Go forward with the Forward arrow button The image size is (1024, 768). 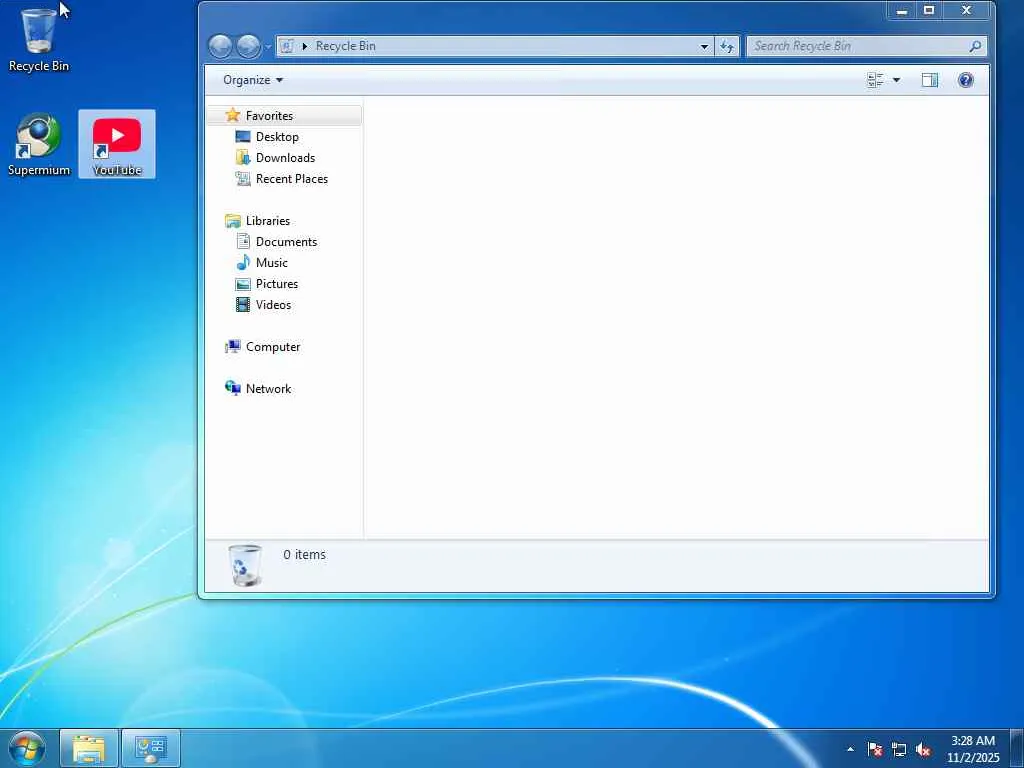[x=248, y=46]
